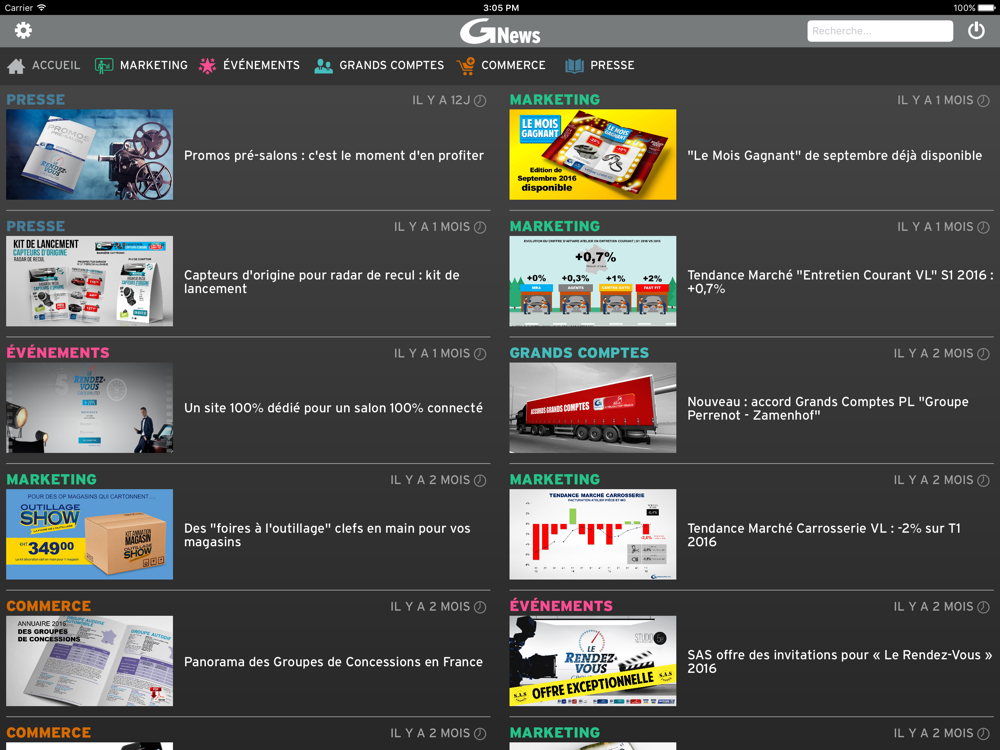This screenshot has height=750, width=1000.
Task: Tap the Kit de lancement thumbnail
Action: coord(89,281)
